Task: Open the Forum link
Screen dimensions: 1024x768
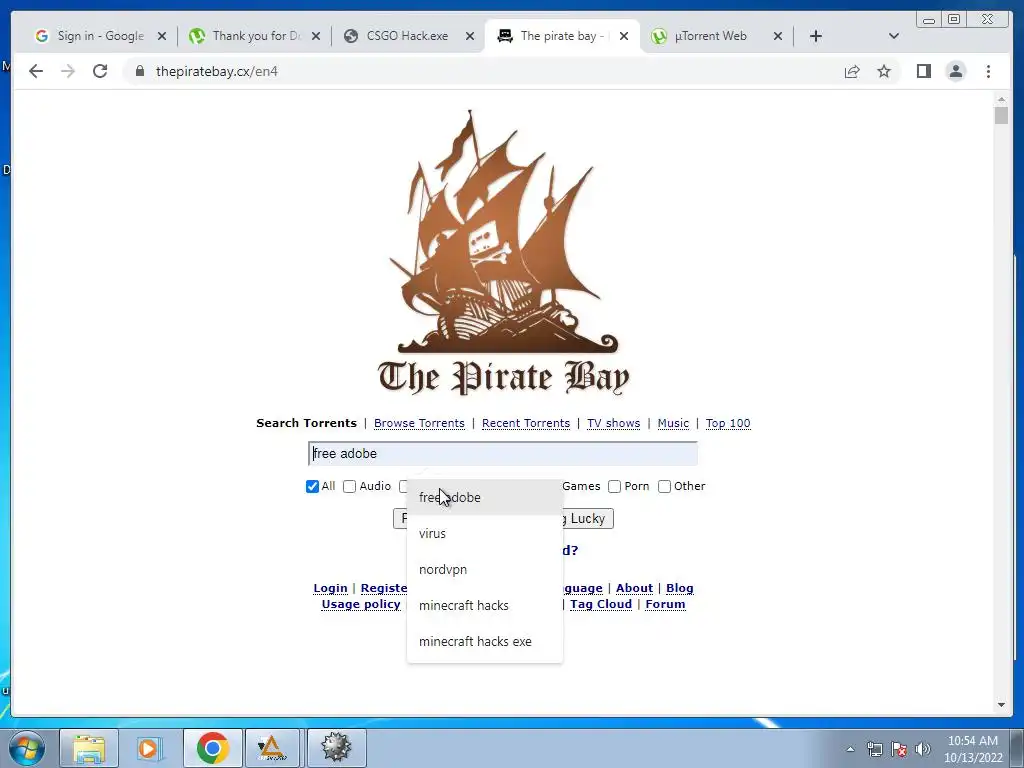Action: pos(665,605)
